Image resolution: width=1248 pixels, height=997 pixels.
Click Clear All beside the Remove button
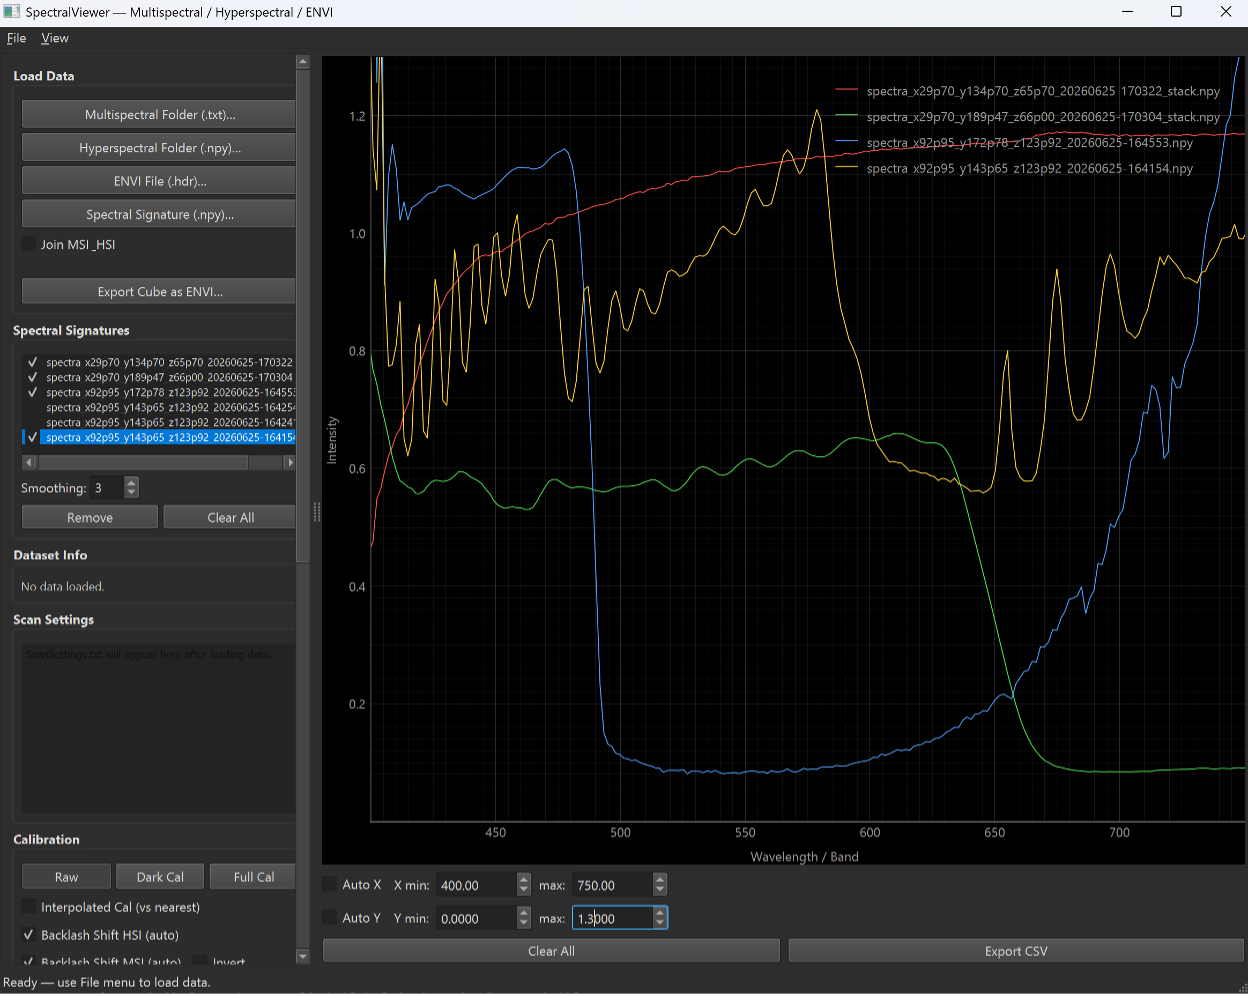tap(230, 517)
